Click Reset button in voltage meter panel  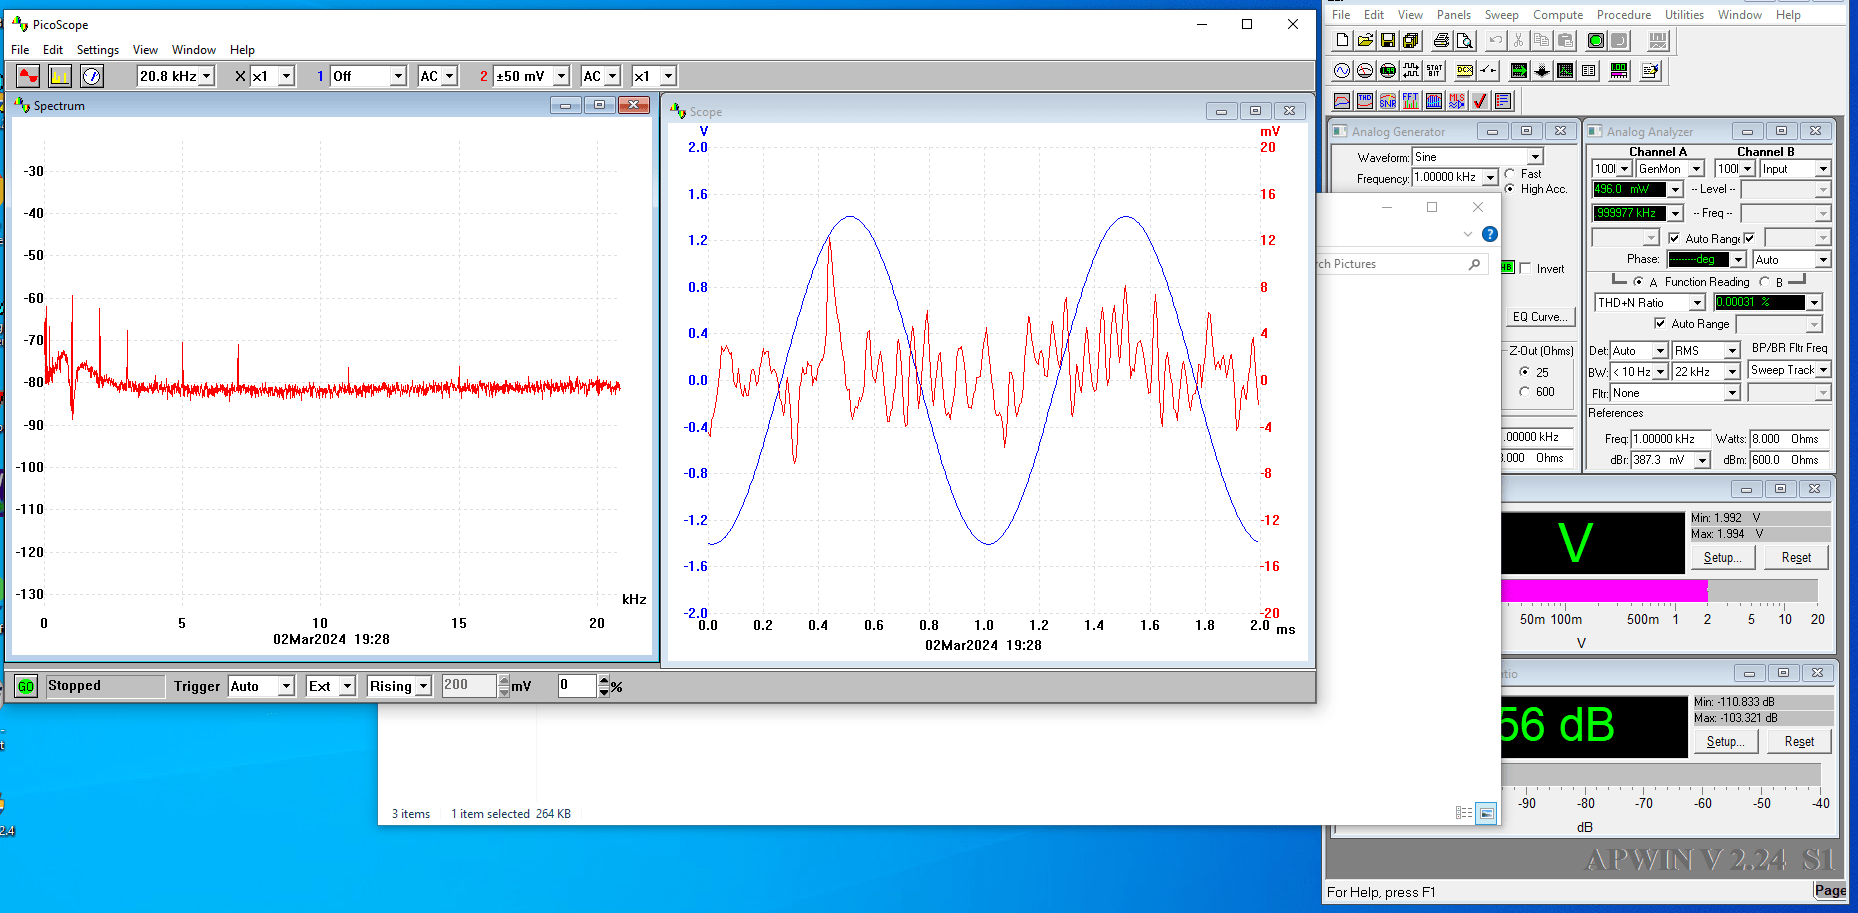tap(1796, 558)
